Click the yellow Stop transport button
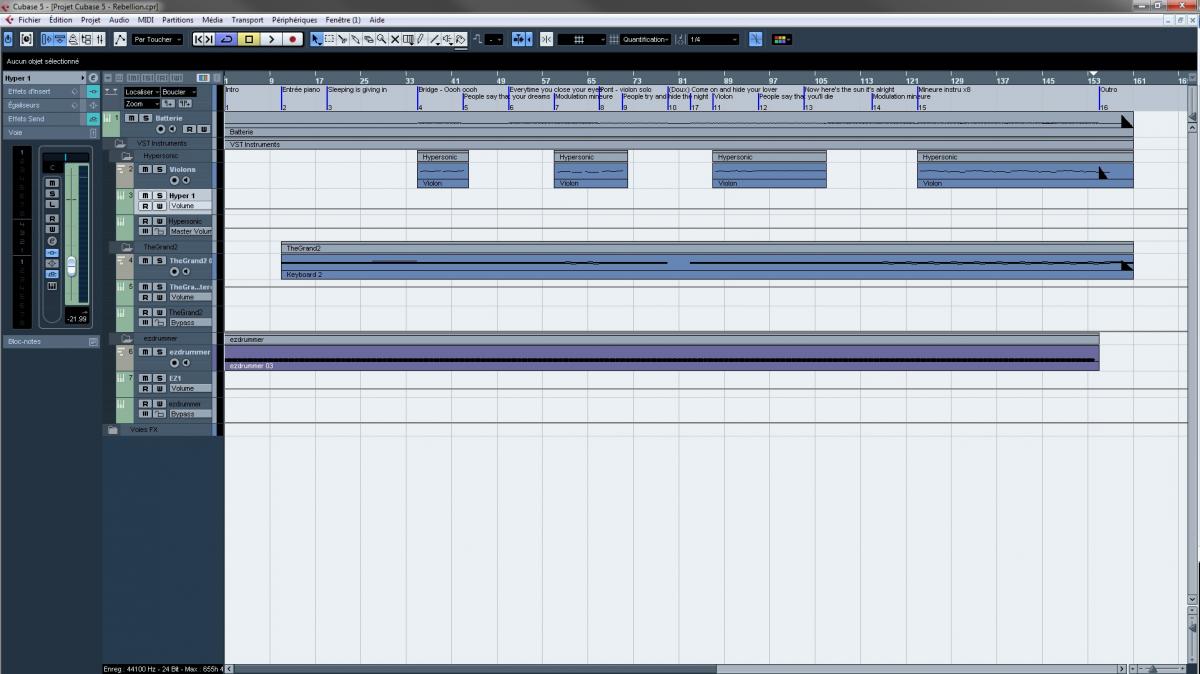The image size is (1200, 674). click(249, 39)
